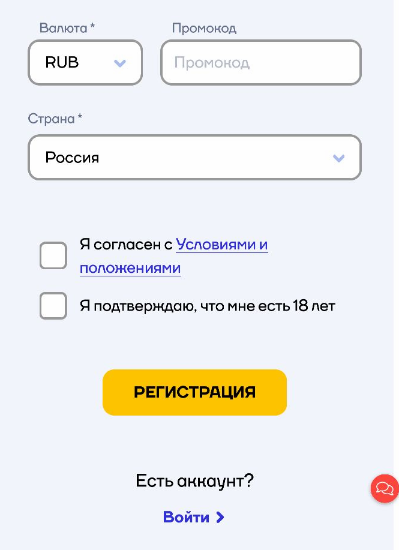The width and height of the screenshot is (399, 550).
Task: Click the 'Валюта *' field label
Action: pyautogui.click(x=67, y=28)
